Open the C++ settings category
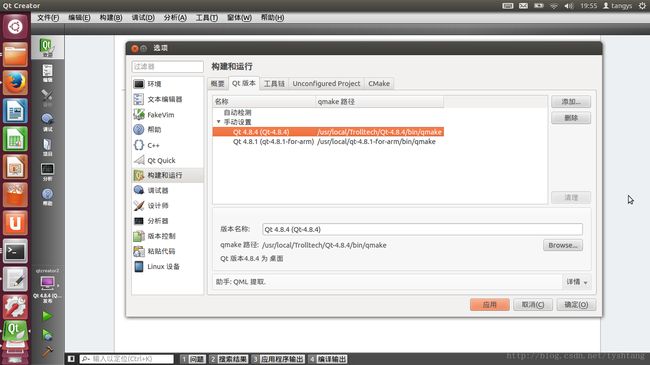The height and width of the screenshot is (365, 650). (167, 145)
